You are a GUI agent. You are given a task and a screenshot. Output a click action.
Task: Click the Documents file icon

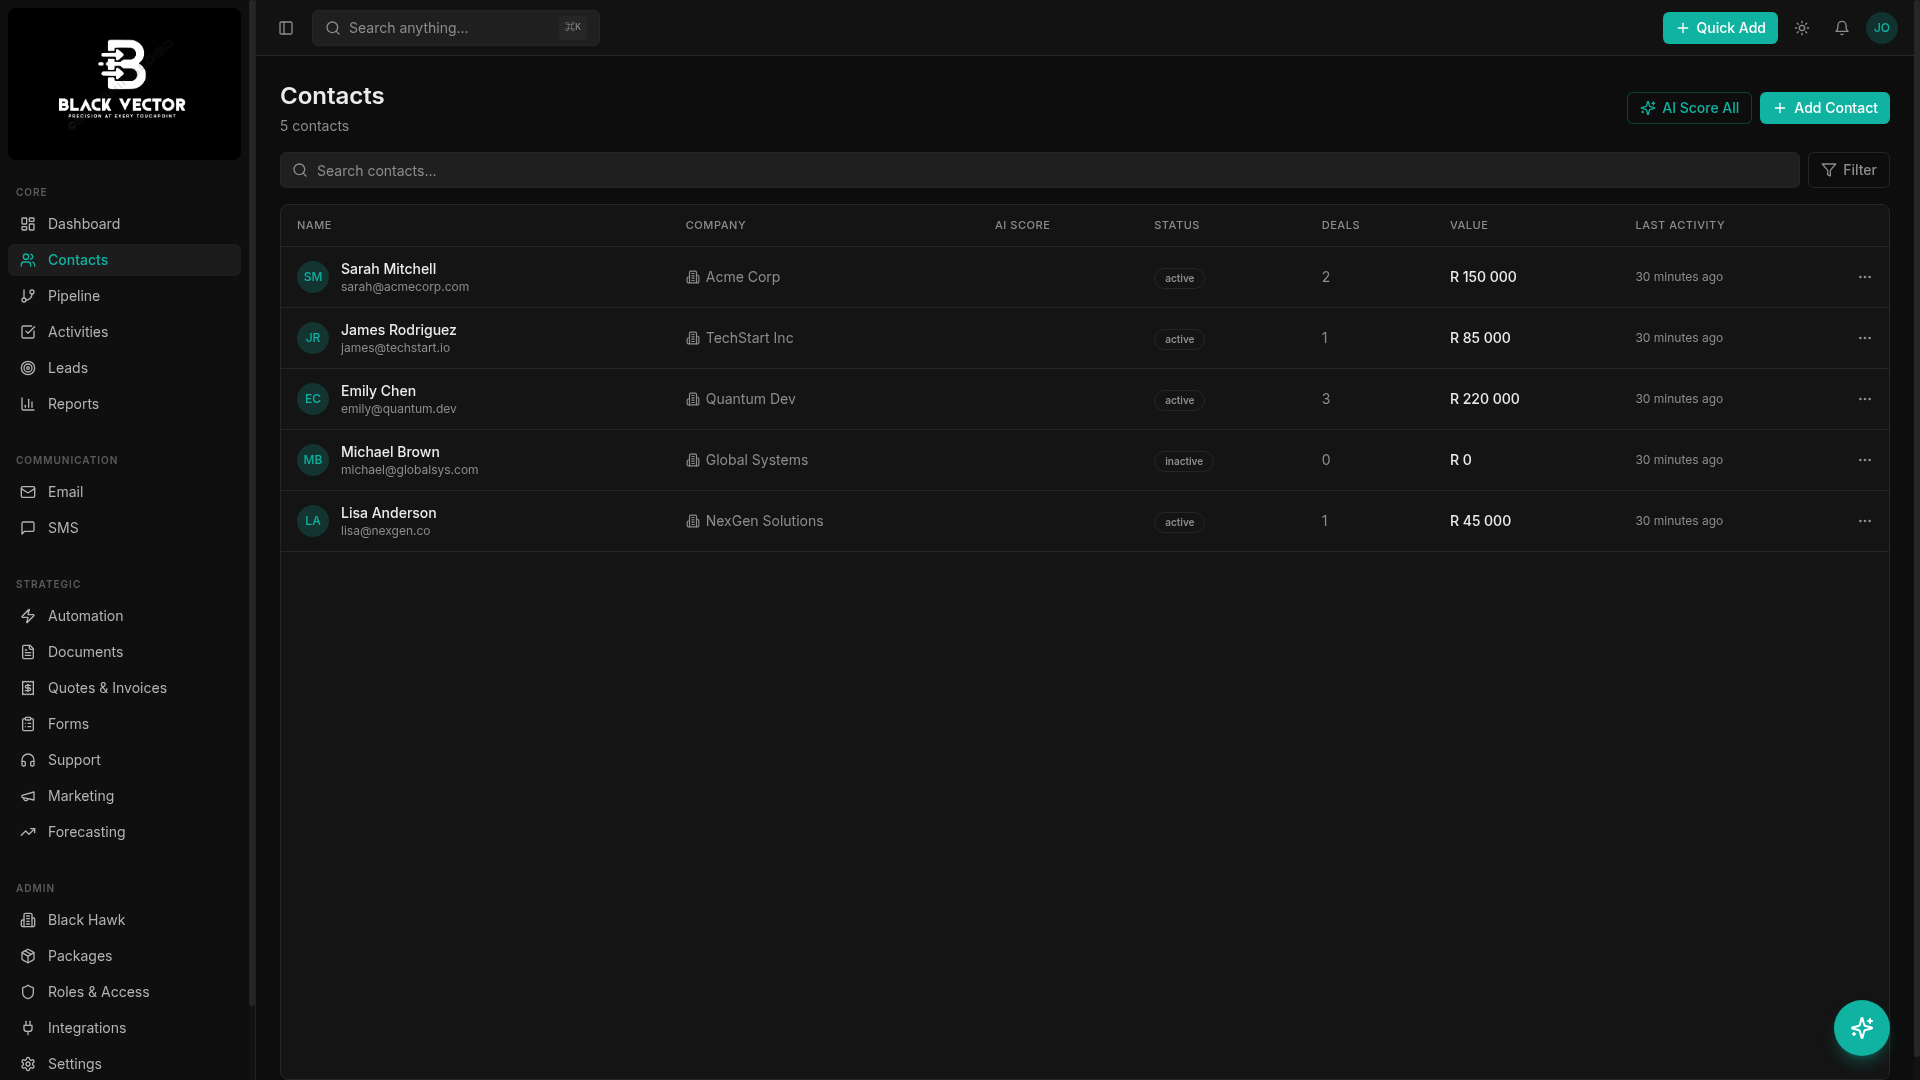pyautogui.click(x=28, y=652)
